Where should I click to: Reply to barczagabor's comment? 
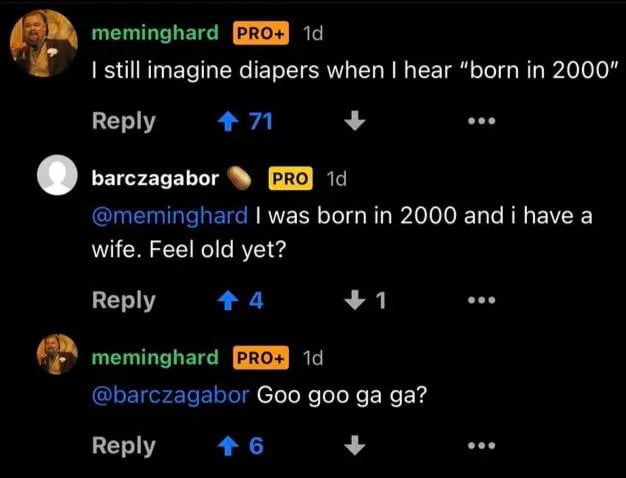(123, 299)
